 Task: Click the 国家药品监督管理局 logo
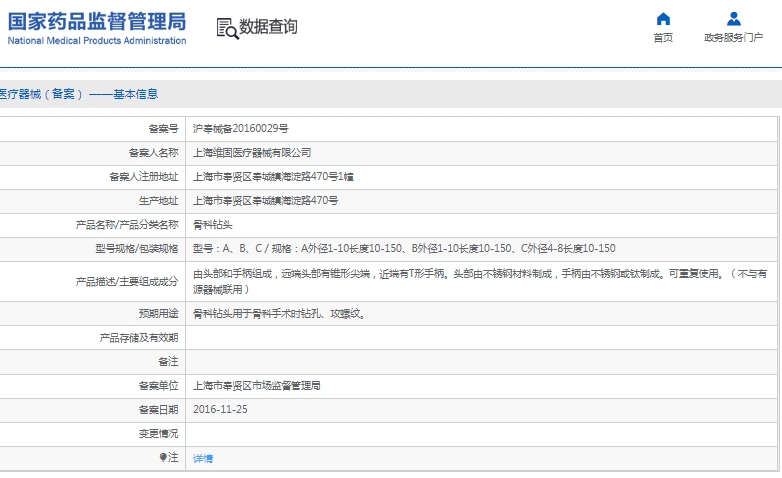tap(97, 22)
